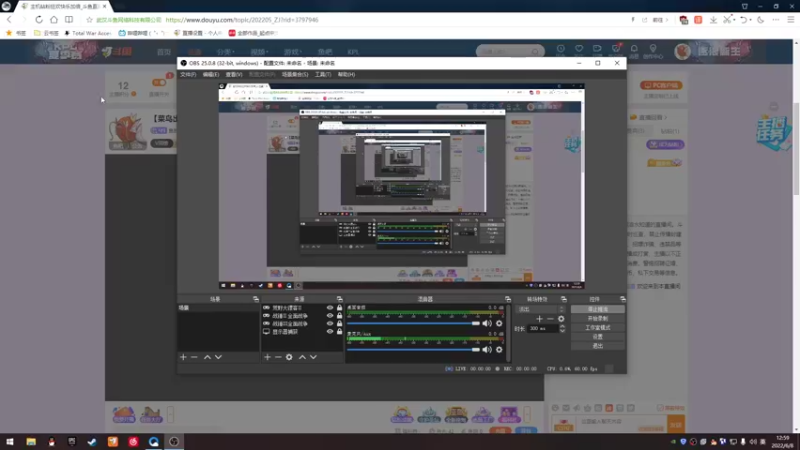Open Settings from OBS Controls panel
Screen dimensions: 800x450
click(x=597, y=337)
